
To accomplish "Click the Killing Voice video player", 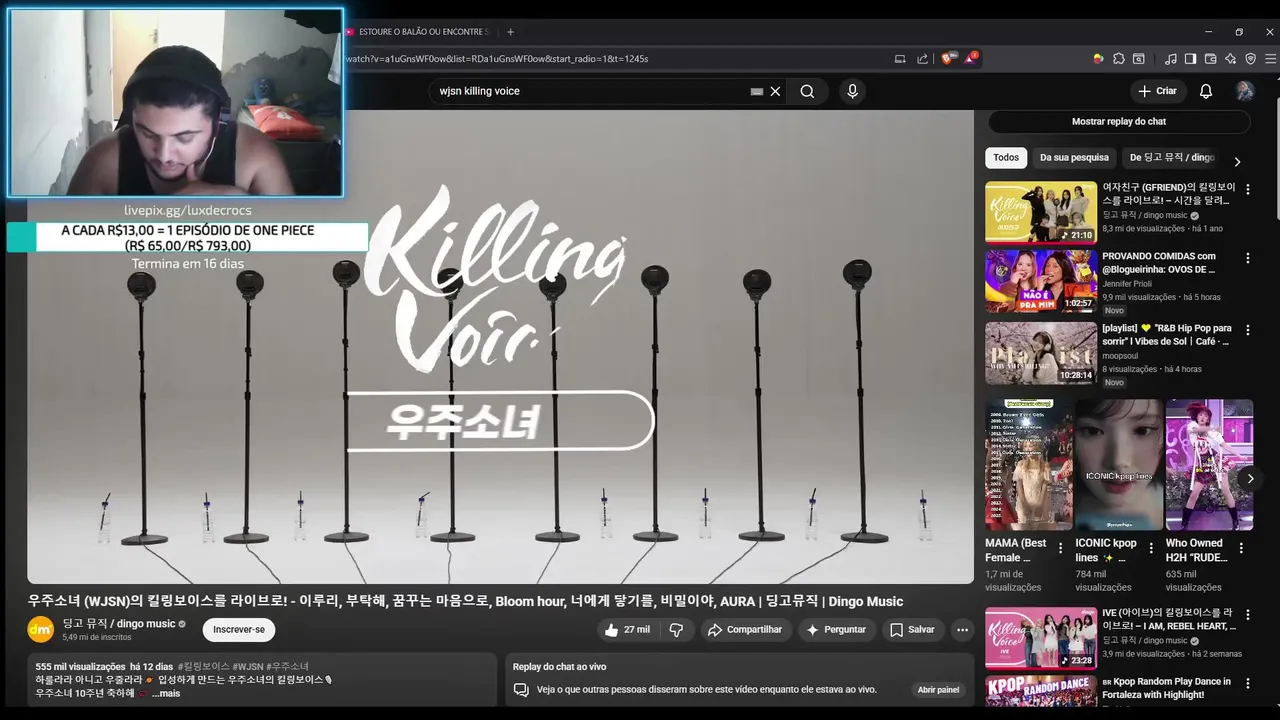I will tap(500, 347).
